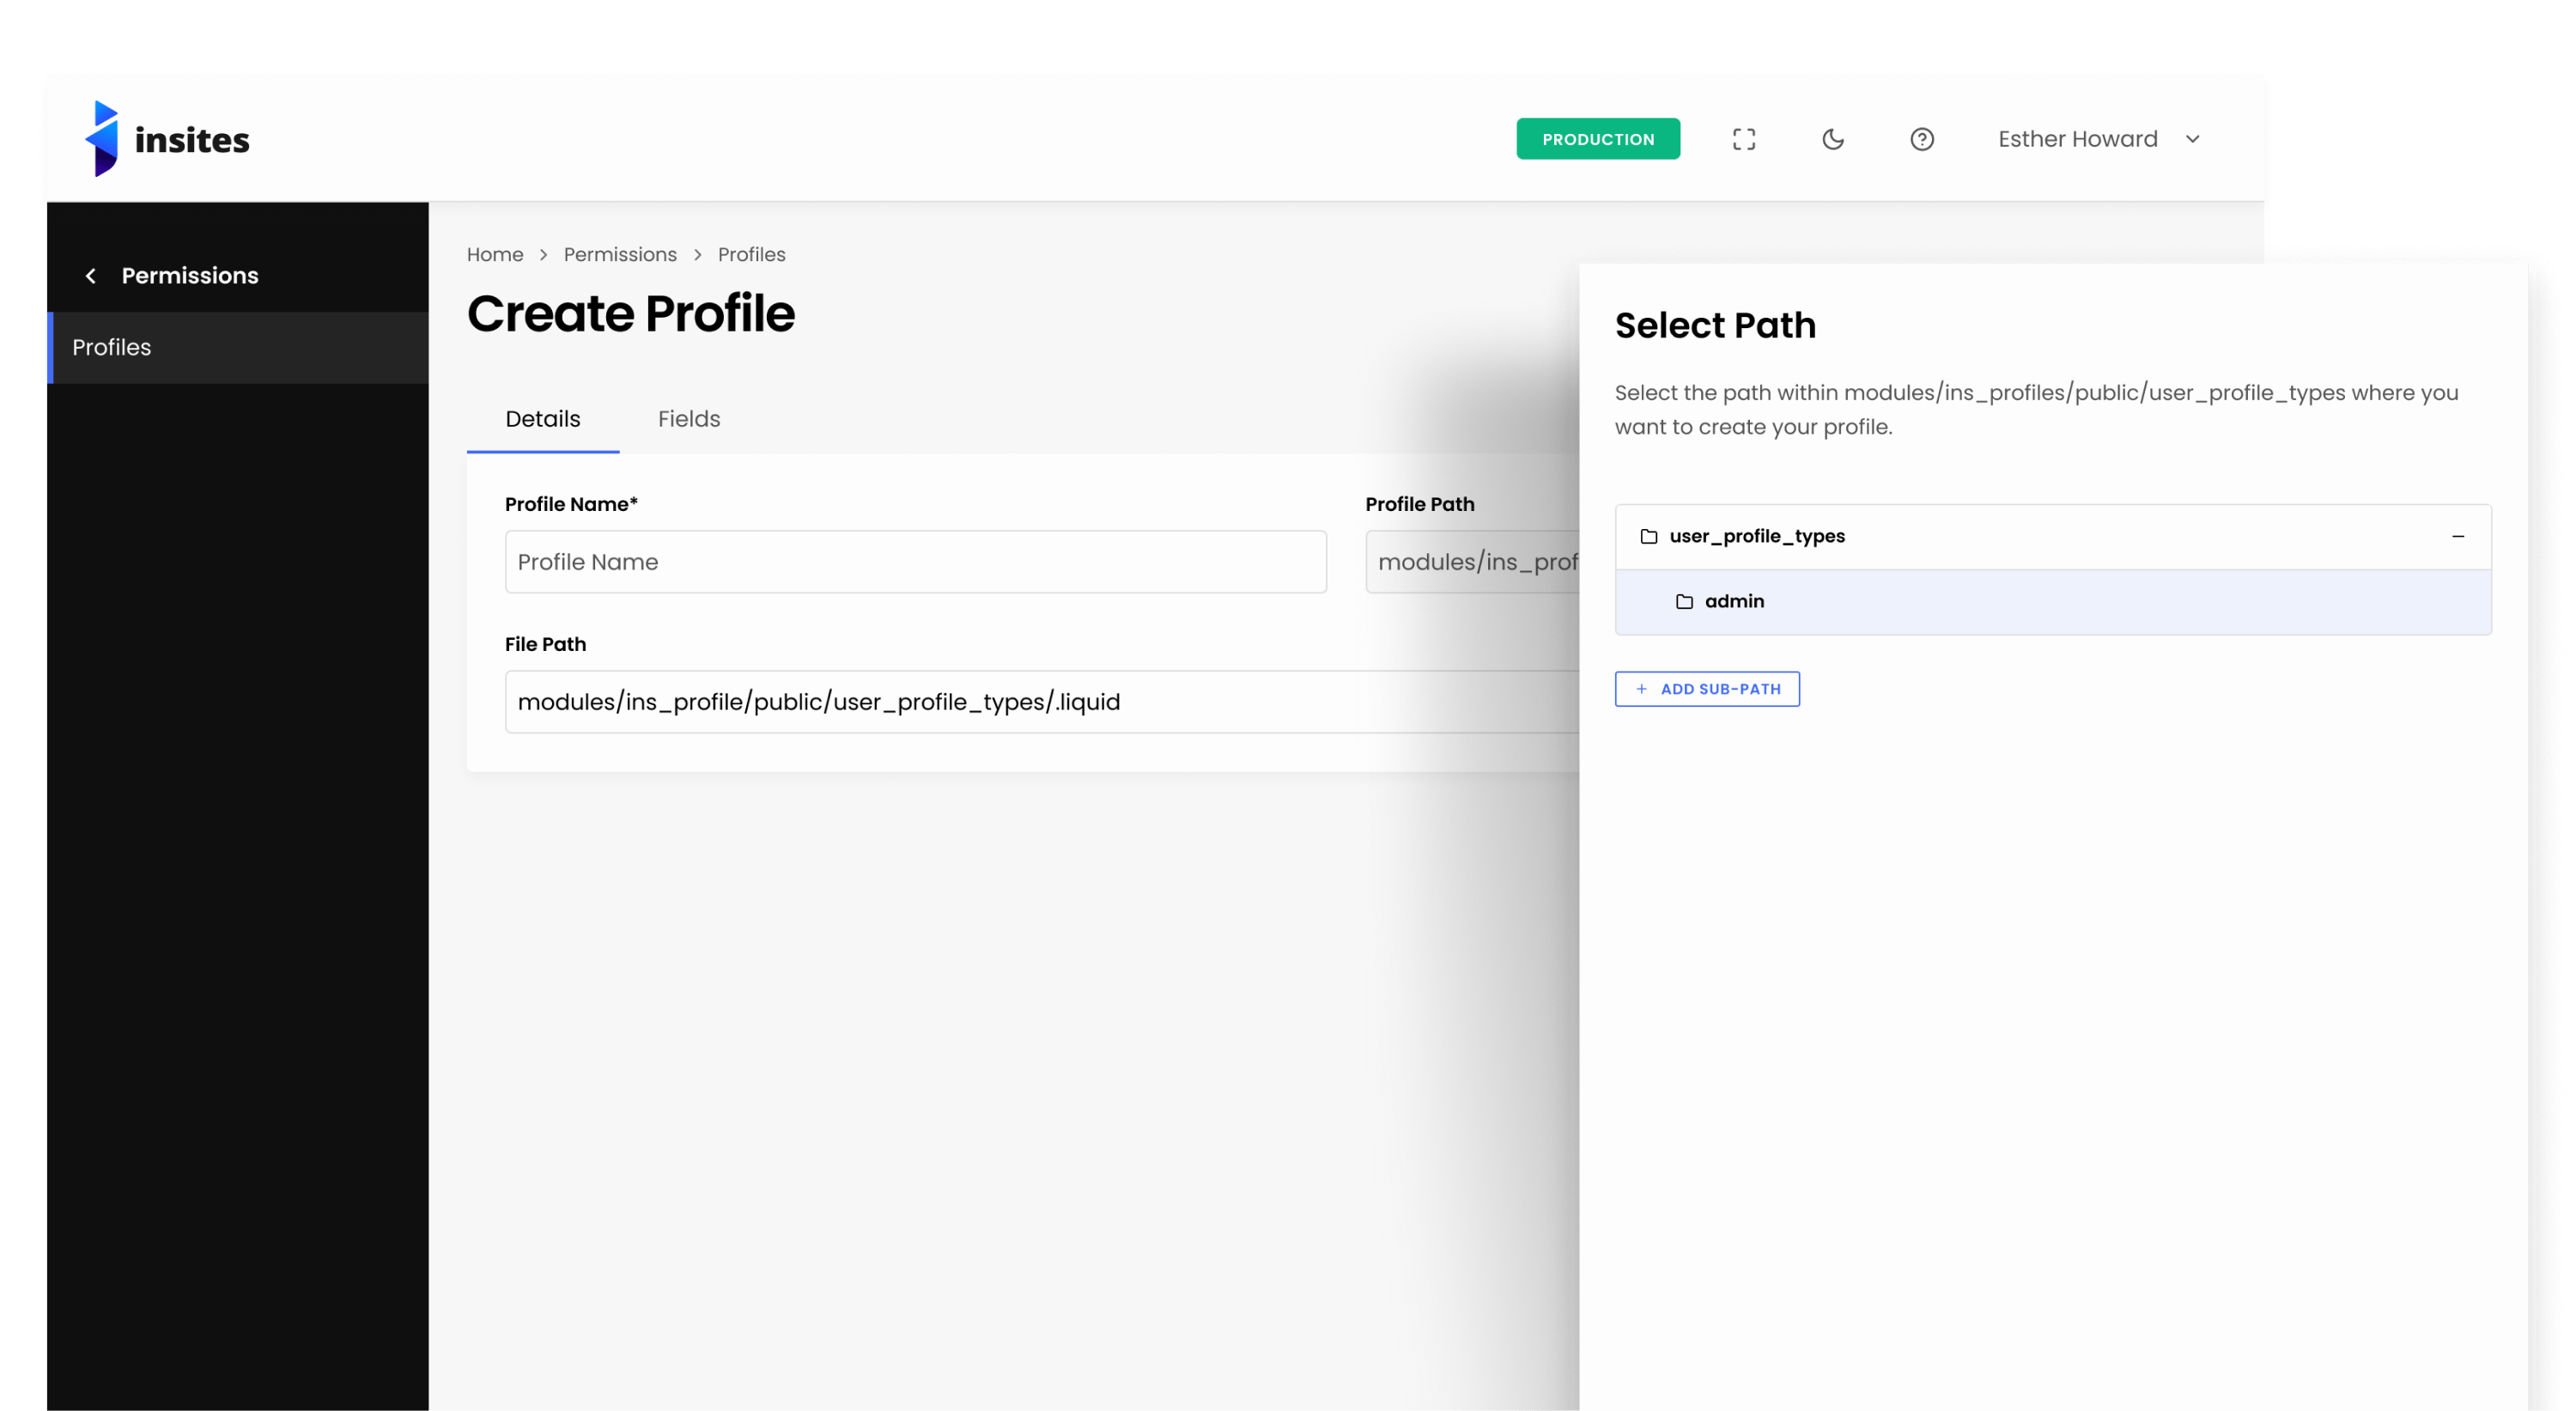Click the Production environment badge

[1597, 139]
